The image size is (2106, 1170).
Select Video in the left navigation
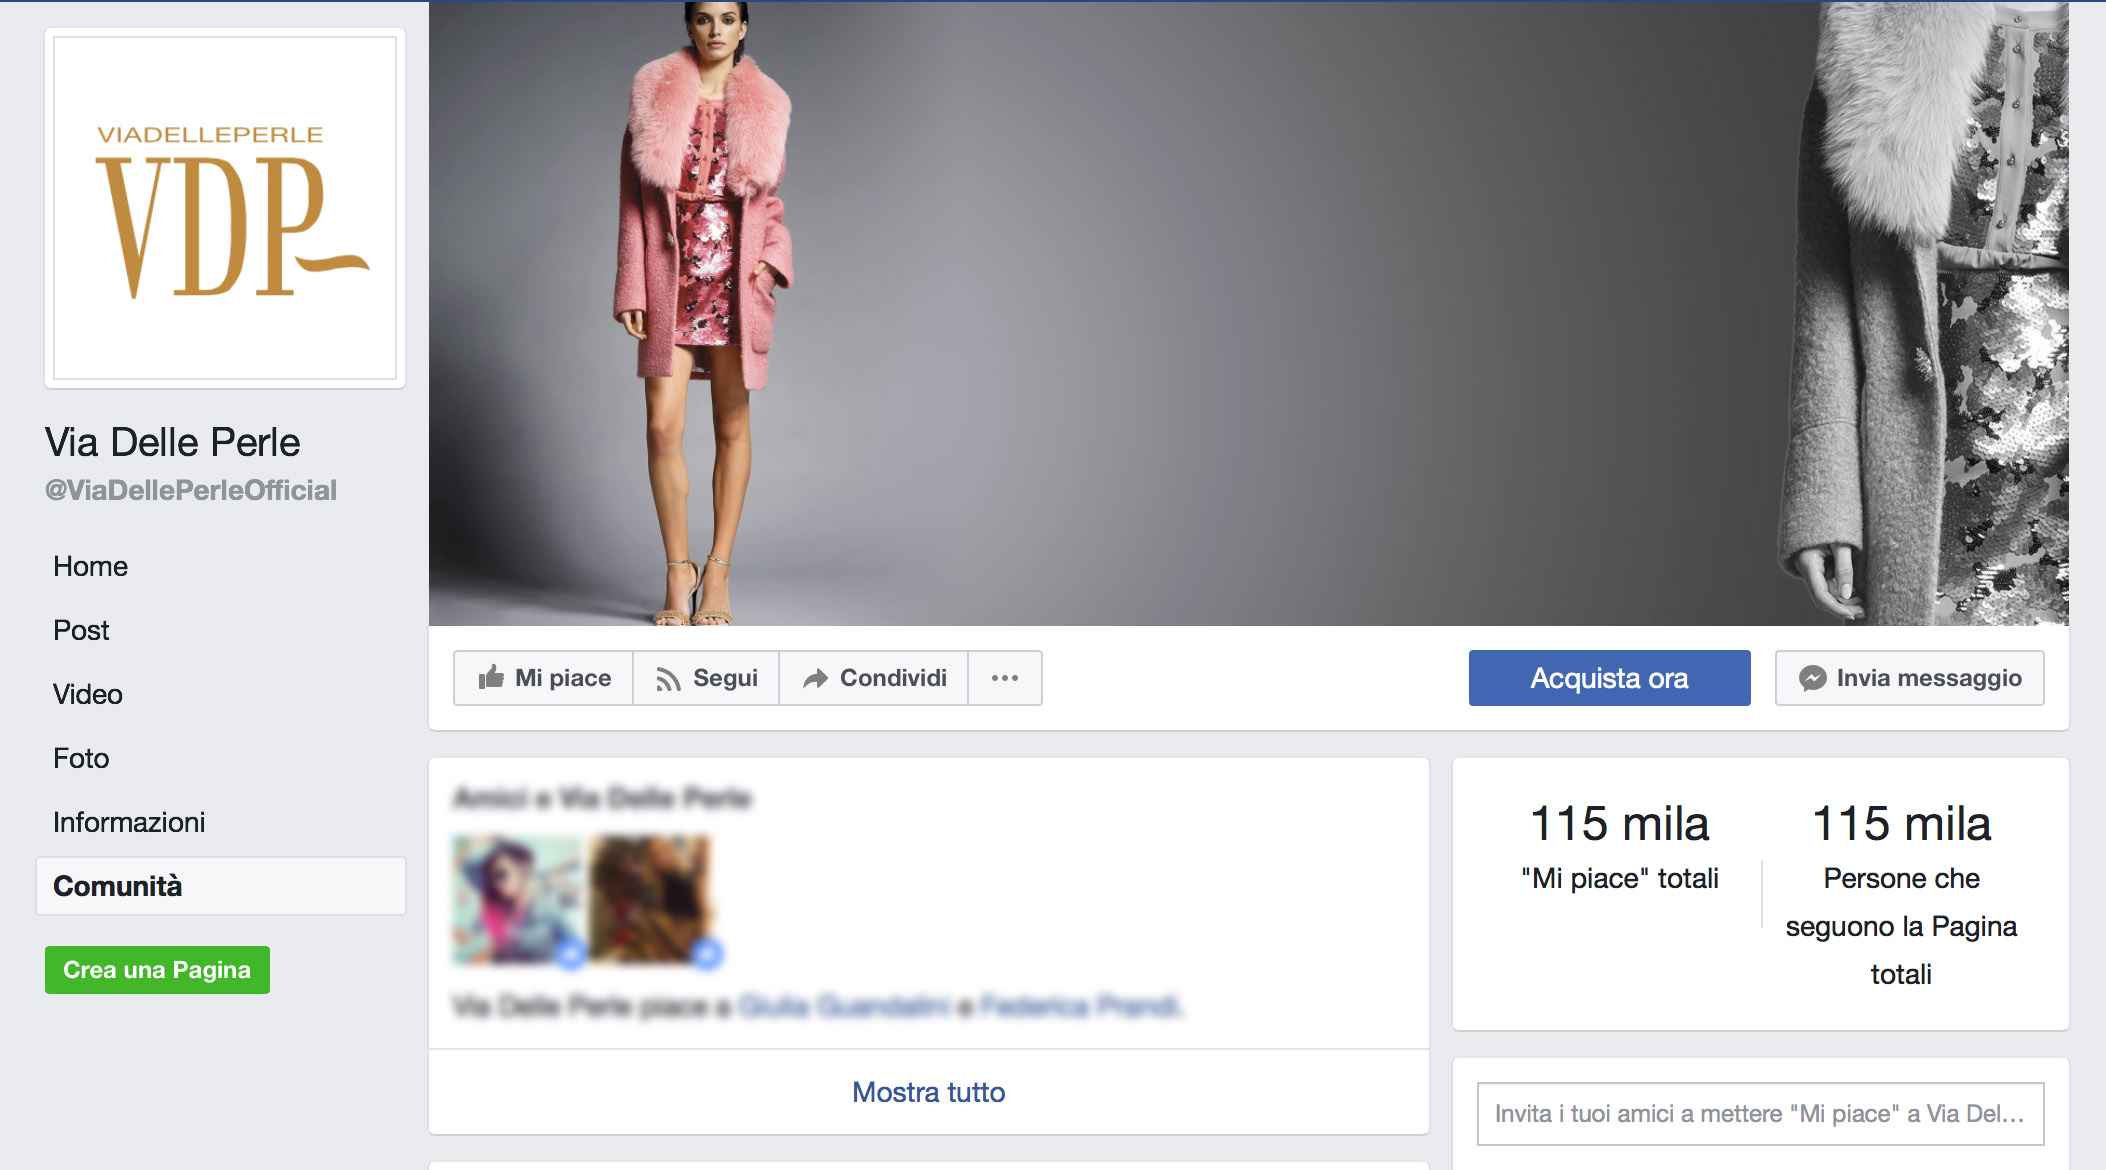point(87,694)
